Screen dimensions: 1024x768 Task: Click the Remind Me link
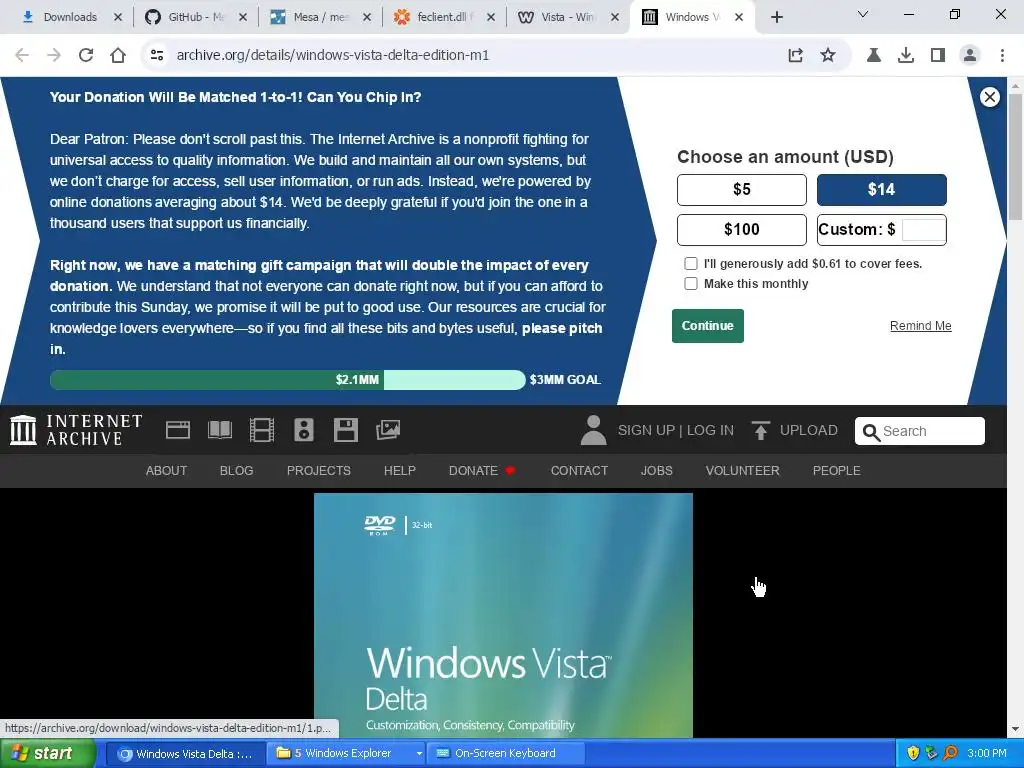[921, 326]
